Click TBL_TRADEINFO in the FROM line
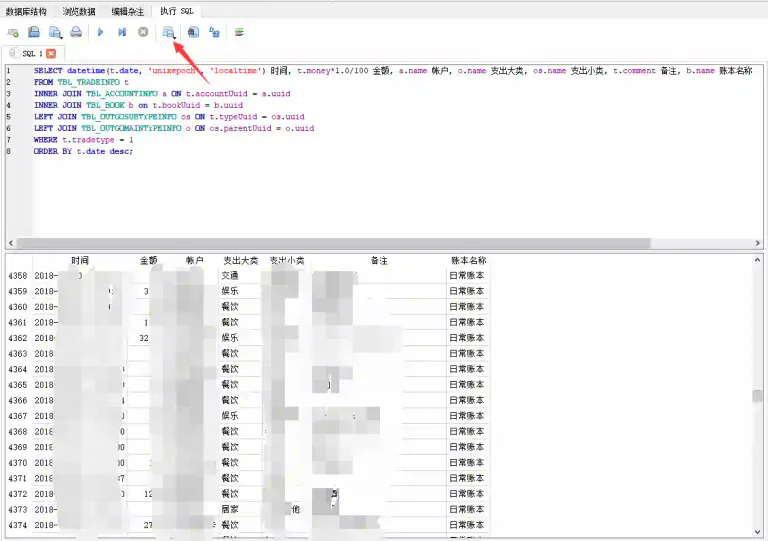Screen dimensions: 768x541 (89, 82)
